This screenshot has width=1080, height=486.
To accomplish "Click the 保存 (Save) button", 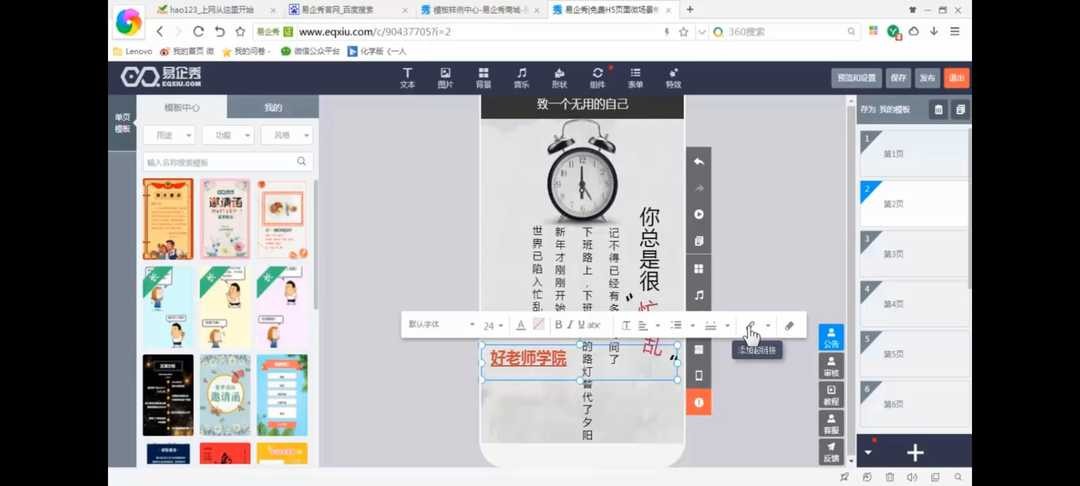I will point(898,78).
